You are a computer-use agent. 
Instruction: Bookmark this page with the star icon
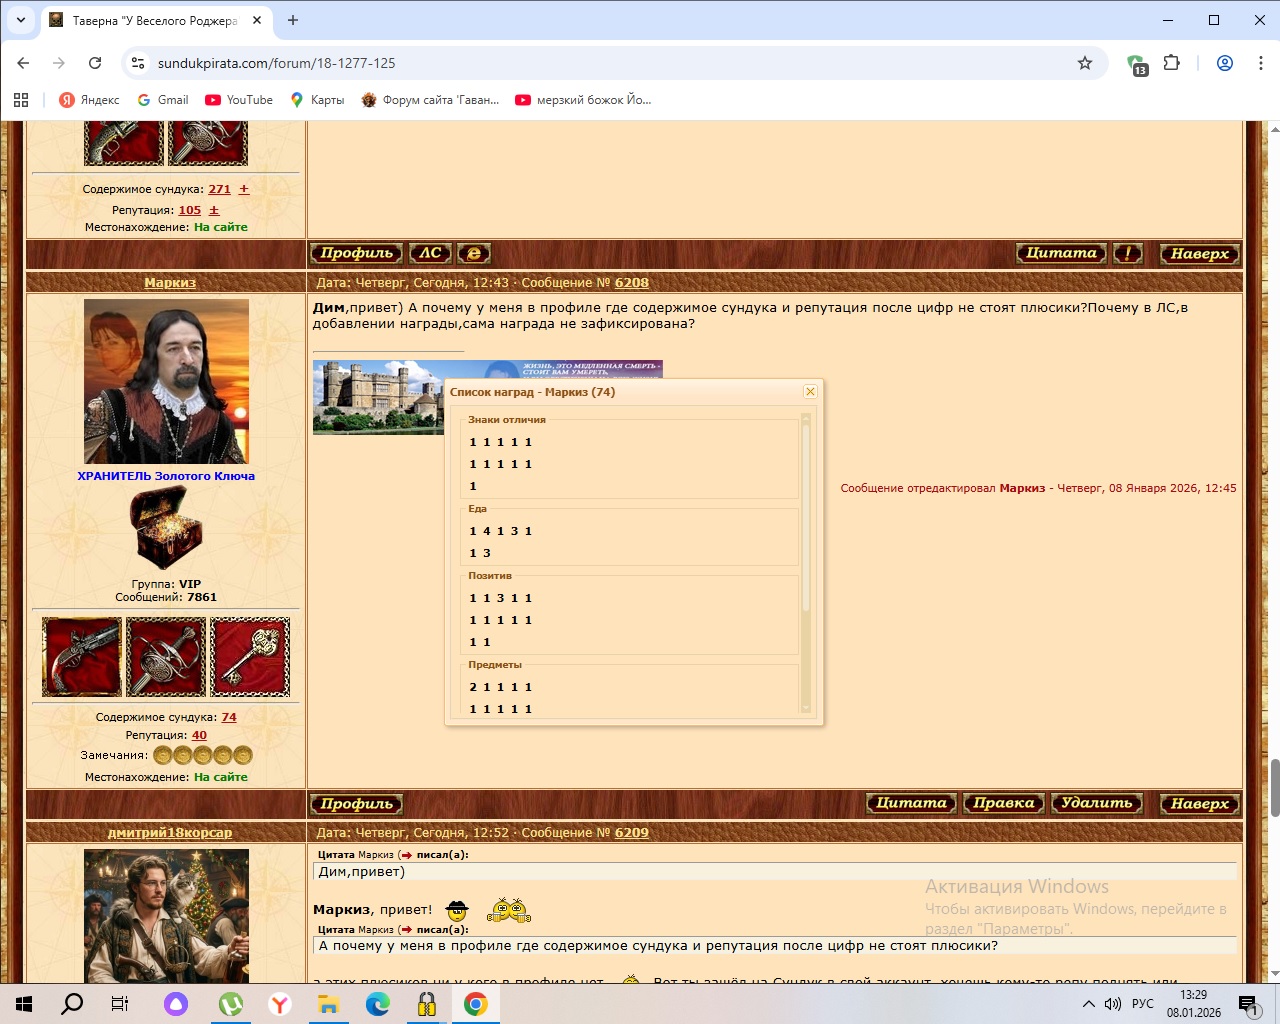[x=1085, y=63]
